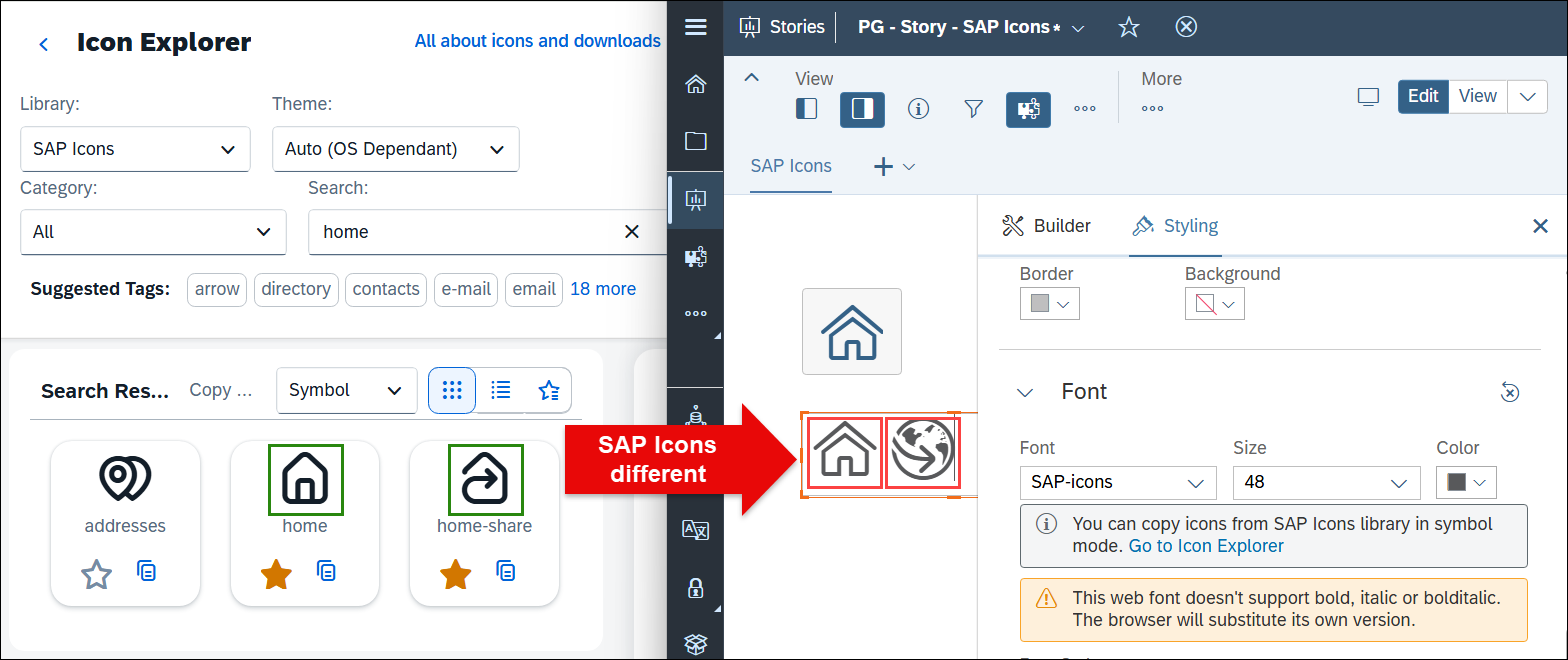Open display device preview icon
The image size is (1568, 660).
(x=1369, y=97)
